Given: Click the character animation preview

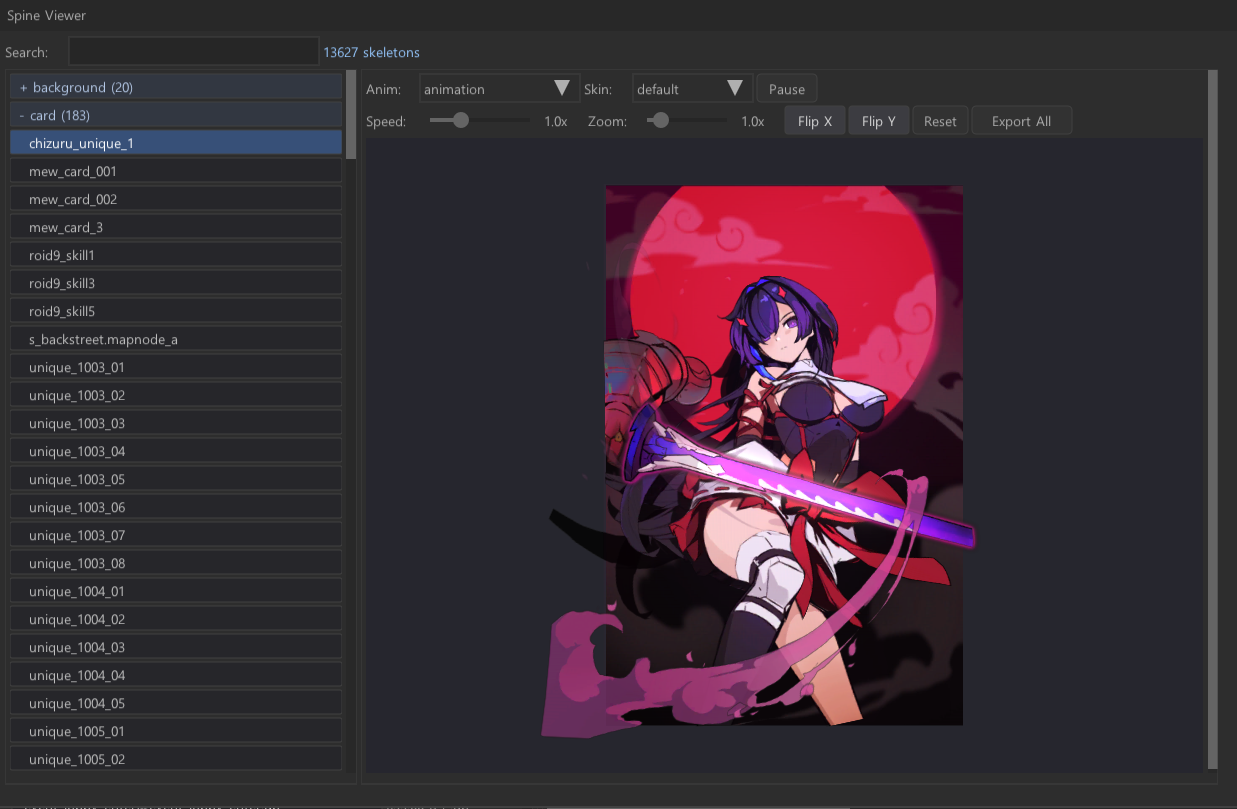Looking at the screenshot, I should point(783,456).
